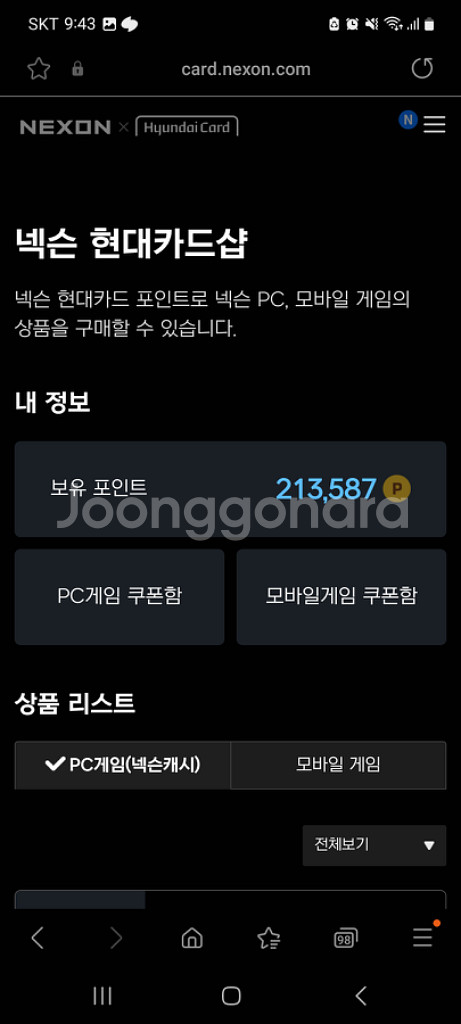Click the Hyundai Card logo
461x1024 pixels.
tap(187, 127)
